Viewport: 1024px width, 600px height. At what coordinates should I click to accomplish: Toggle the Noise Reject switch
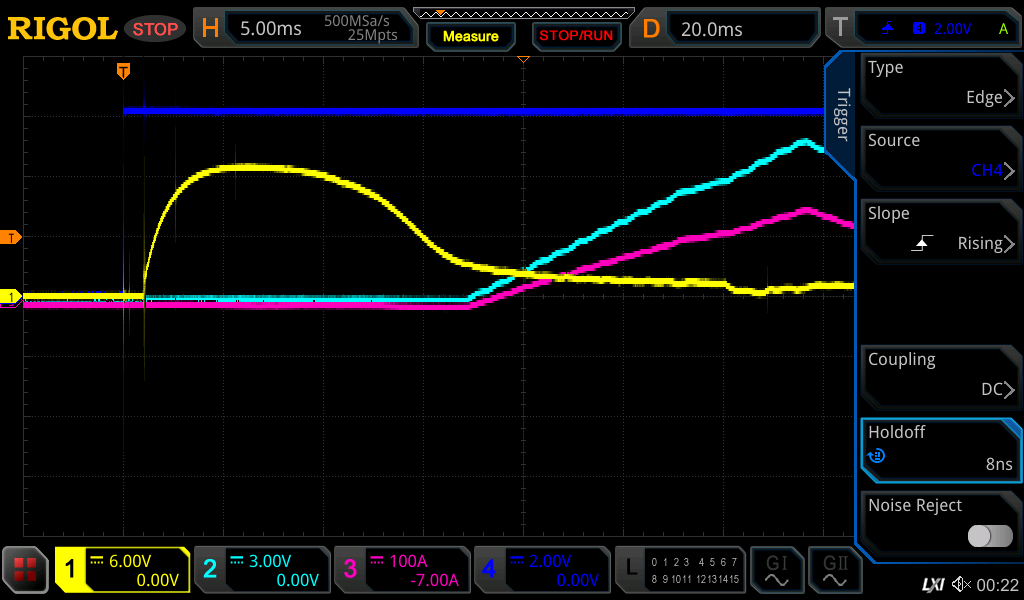pos(989,536)
